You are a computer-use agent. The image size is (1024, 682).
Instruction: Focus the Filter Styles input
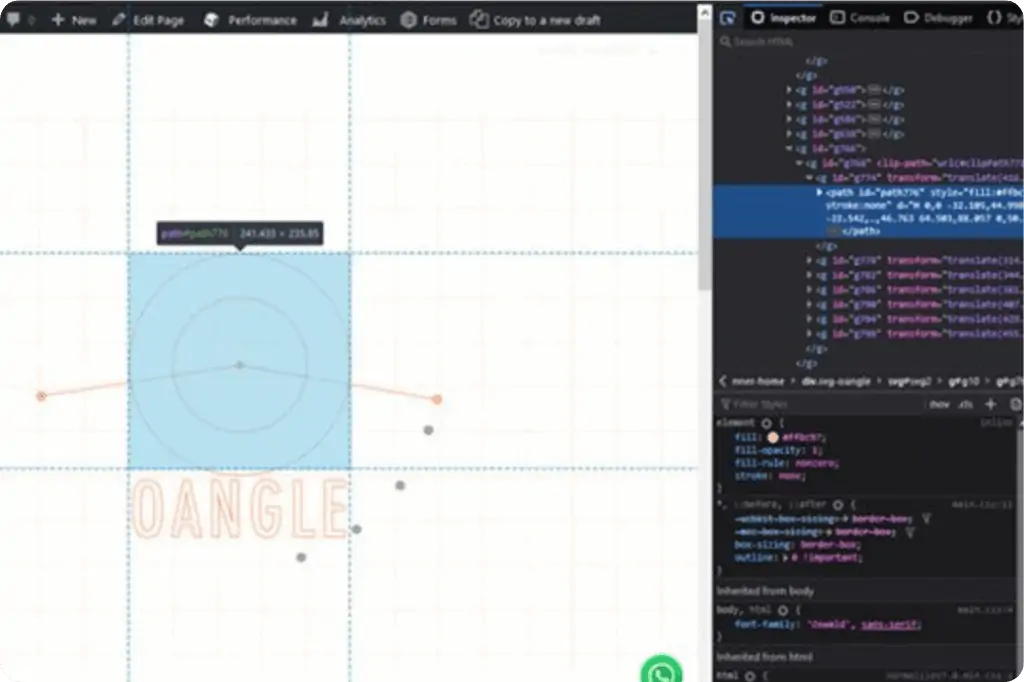[820, 404]
